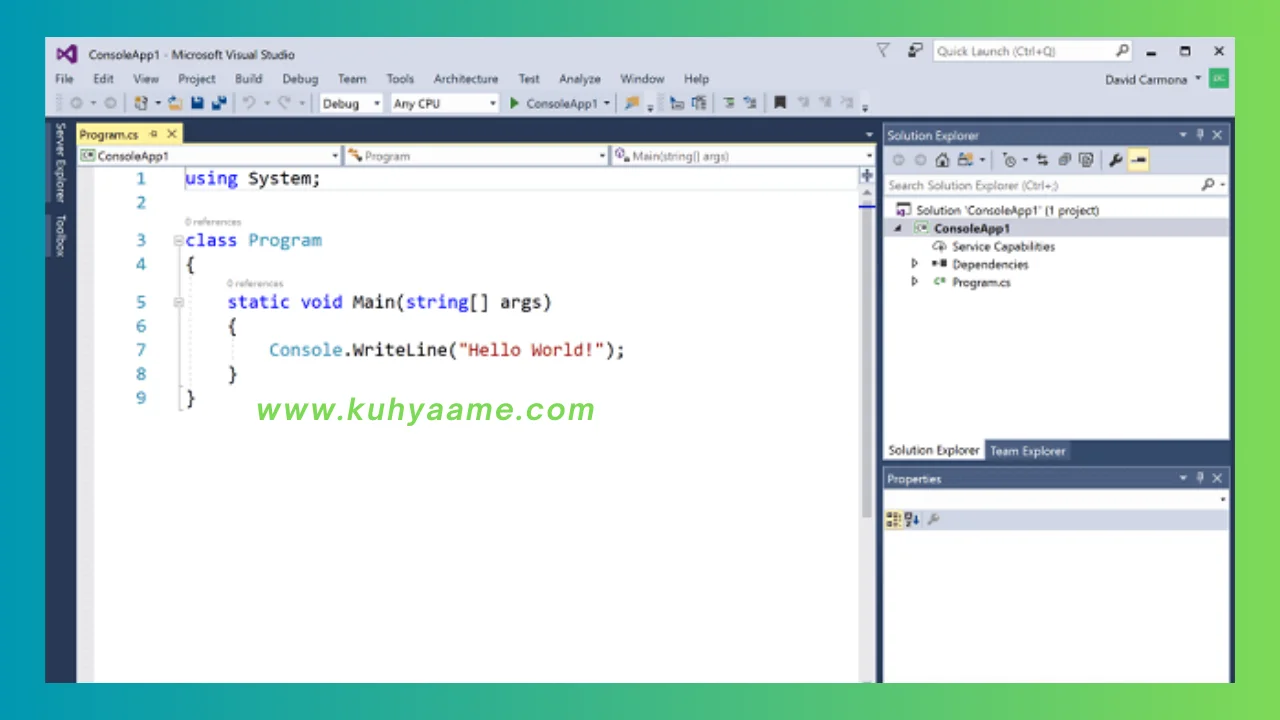The height and width of the screenshot is (720, 1280).
Task: Click the Open File folder icon
Action: 175,103
